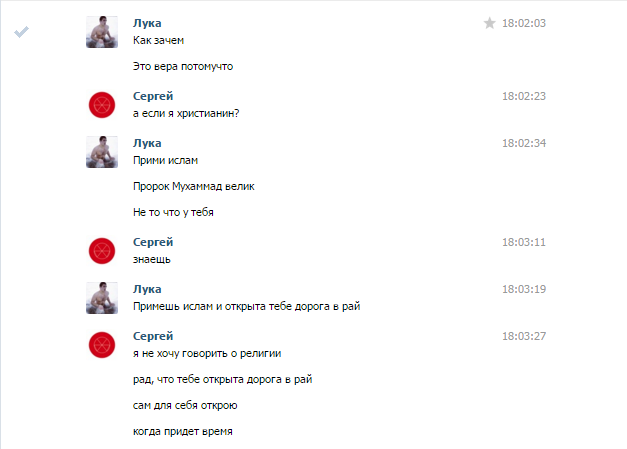Open Лука profile name above Как зачем

(147, 23)
